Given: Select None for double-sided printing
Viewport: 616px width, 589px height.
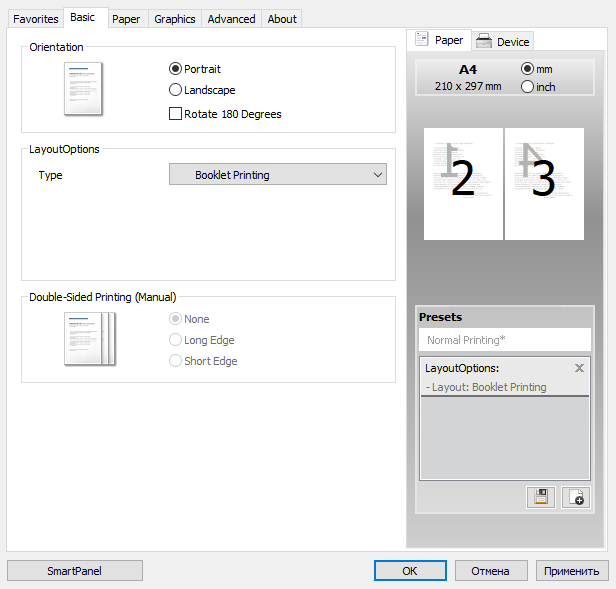Looking at the screenshot, I should click(x=175, y=319).
